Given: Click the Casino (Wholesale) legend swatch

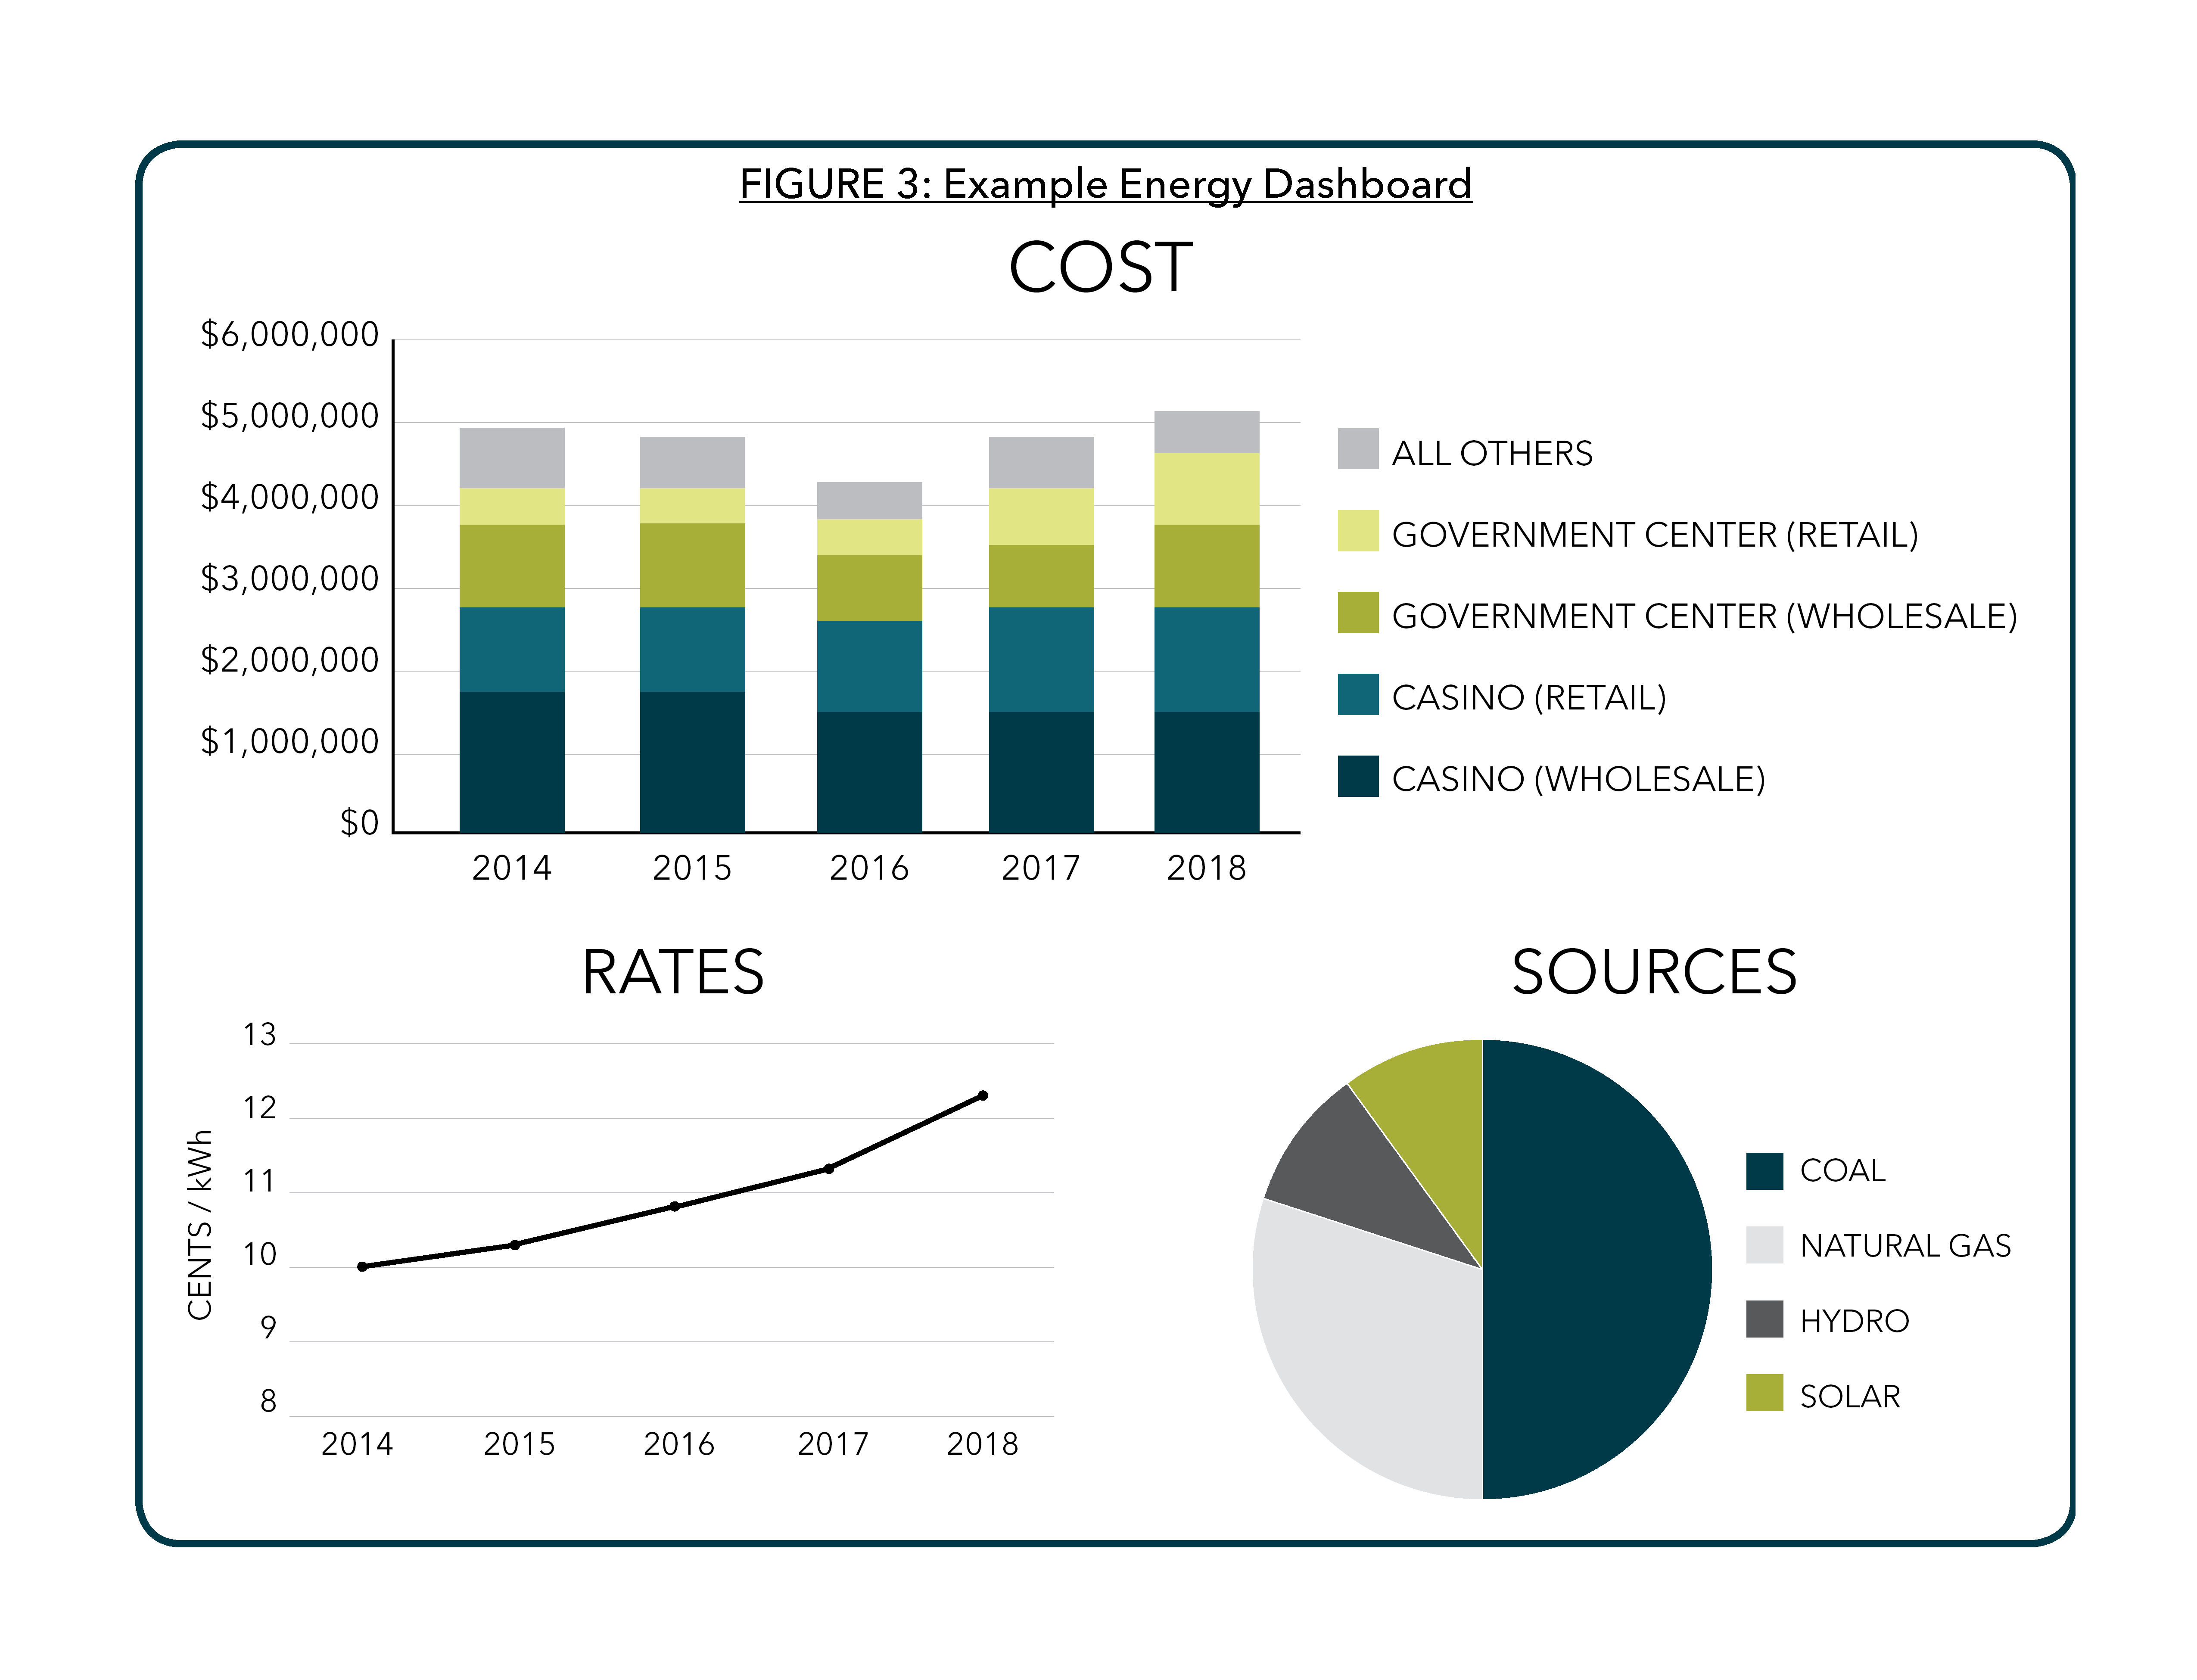Looking at the screenshot, I should tap(1357, 776).
